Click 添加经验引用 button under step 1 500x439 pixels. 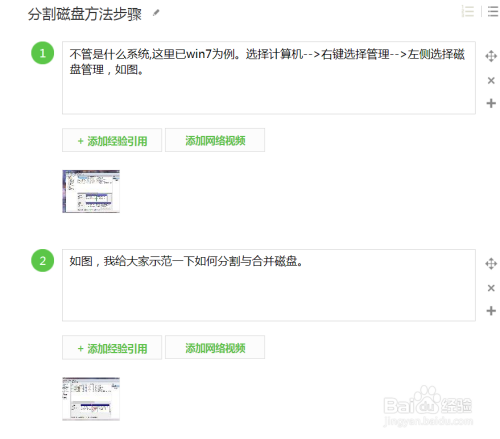pyautogui.click(x=112, y=140)
